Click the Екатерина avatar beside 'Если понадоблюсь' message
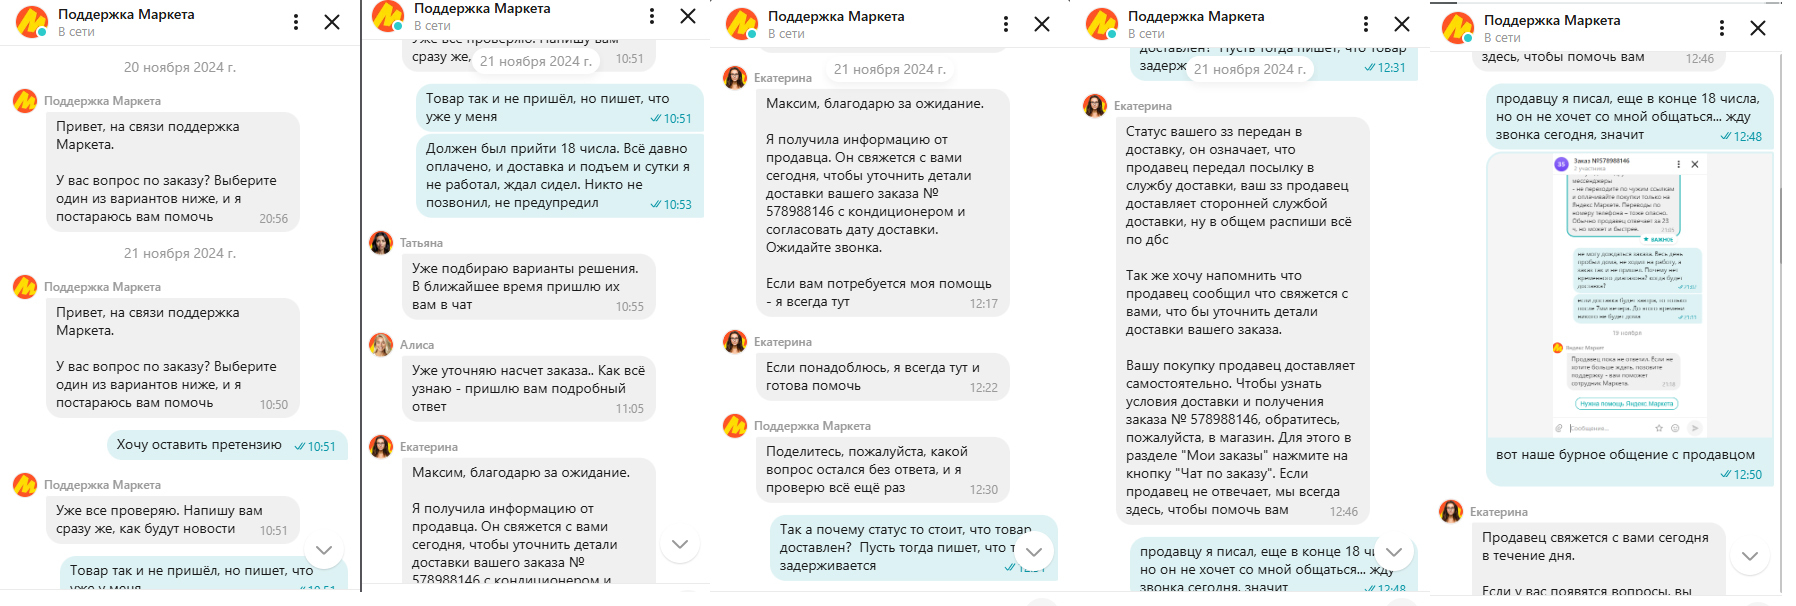This screenshot has width=1796, height=606. (735, 342)
